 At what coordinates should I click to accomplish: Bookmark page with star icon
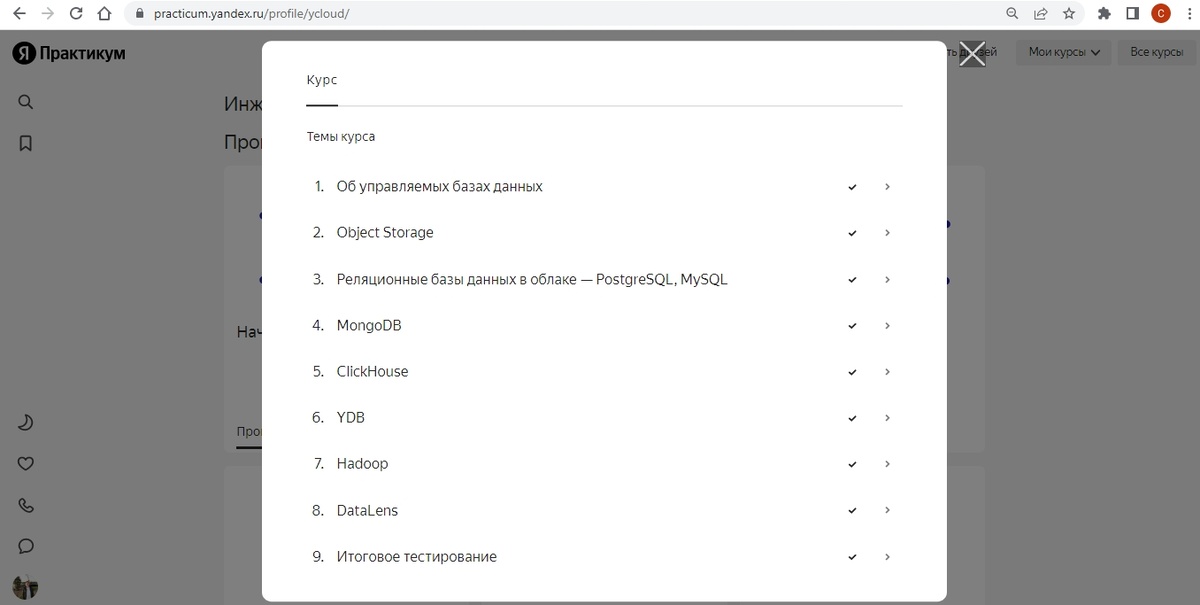click(1069, 14)
